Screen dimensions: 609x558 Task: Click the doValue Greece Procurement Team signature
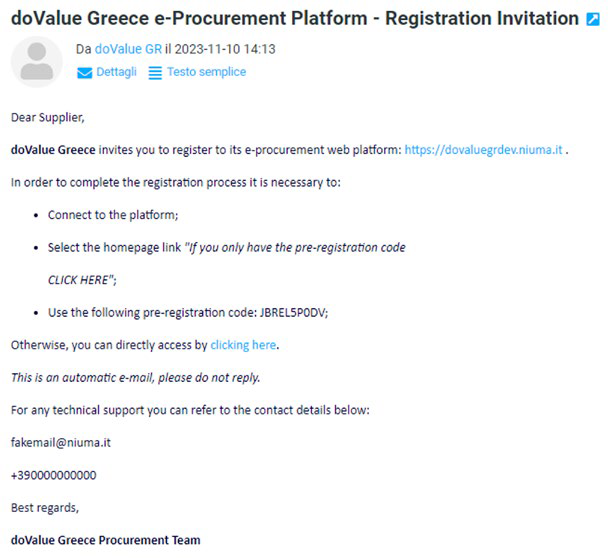click(x=105, y=540)
